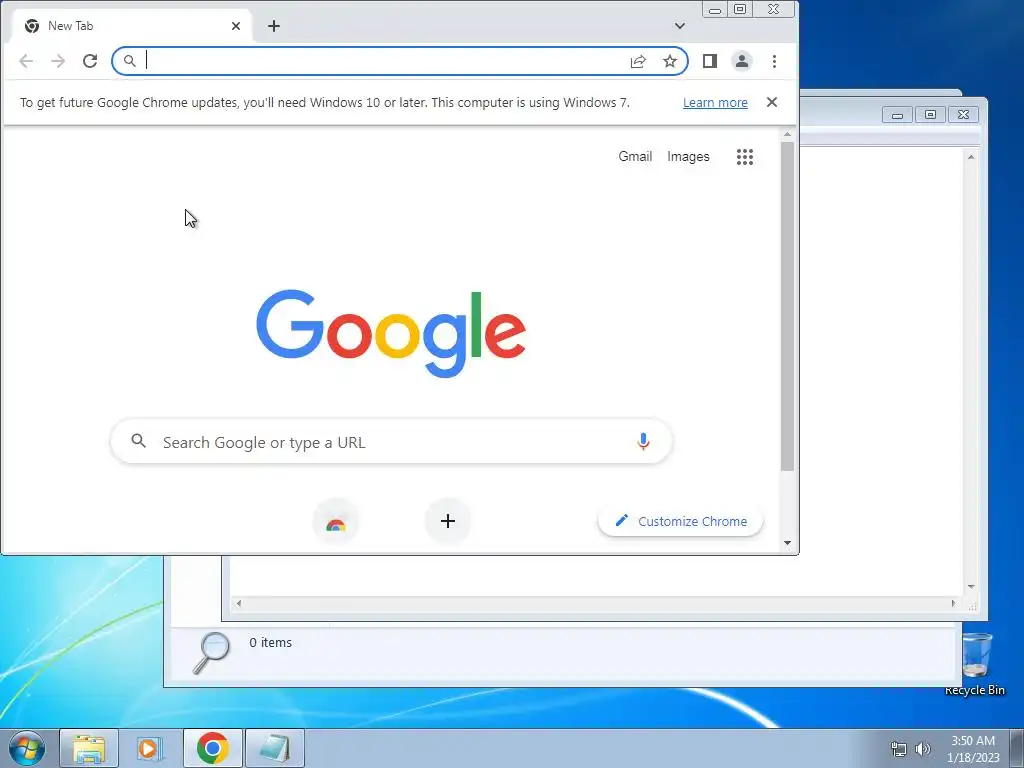
Task: Click the search icon inside address bar
Action: click(130, 61)
